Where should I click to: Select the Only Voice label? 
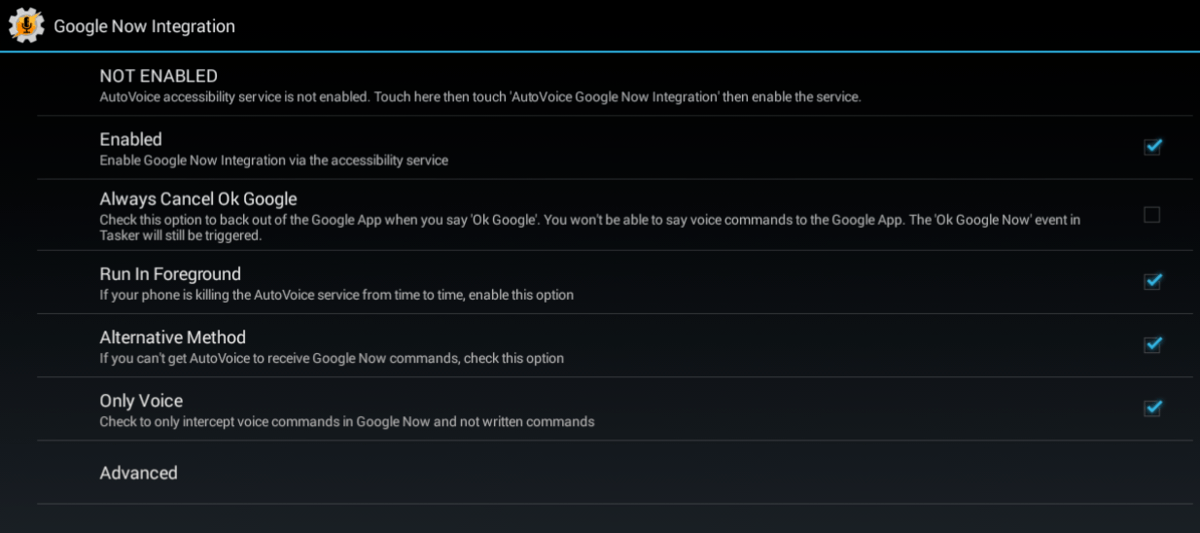coord(141,401)
